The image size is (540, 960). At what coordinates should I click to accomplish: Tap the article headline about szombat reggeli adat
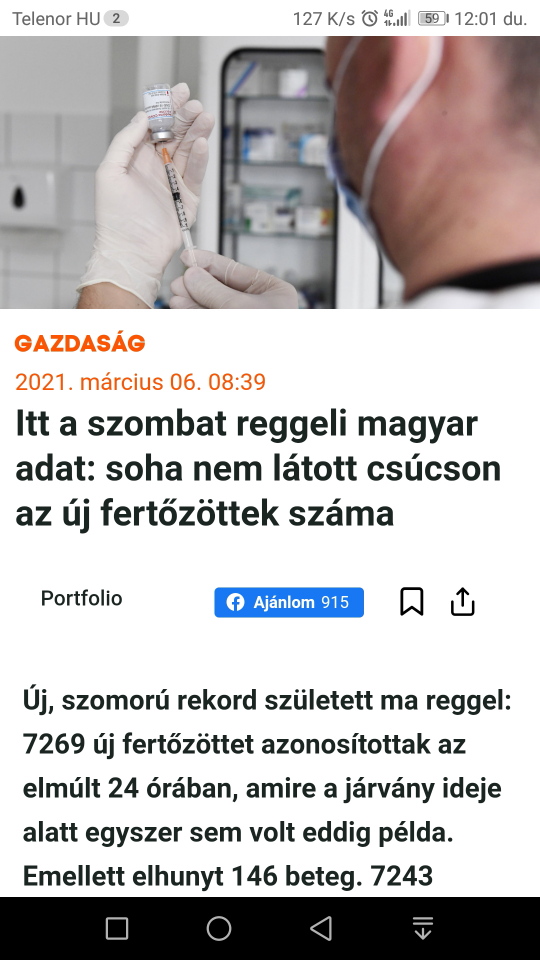(258, 469)
